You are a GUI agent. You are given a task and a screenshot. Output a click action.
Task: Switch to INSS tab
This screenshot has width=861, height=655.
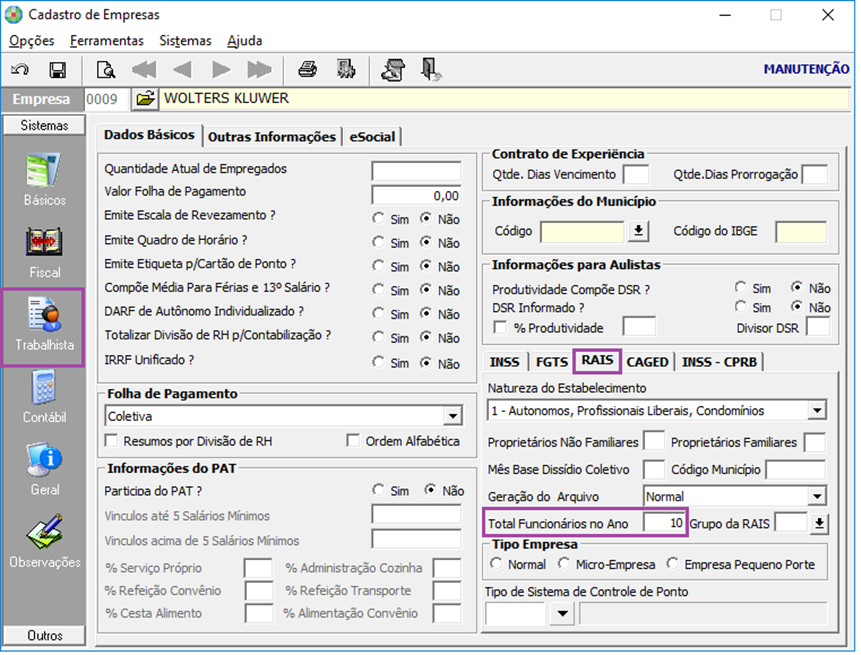(x=505, y=362)
